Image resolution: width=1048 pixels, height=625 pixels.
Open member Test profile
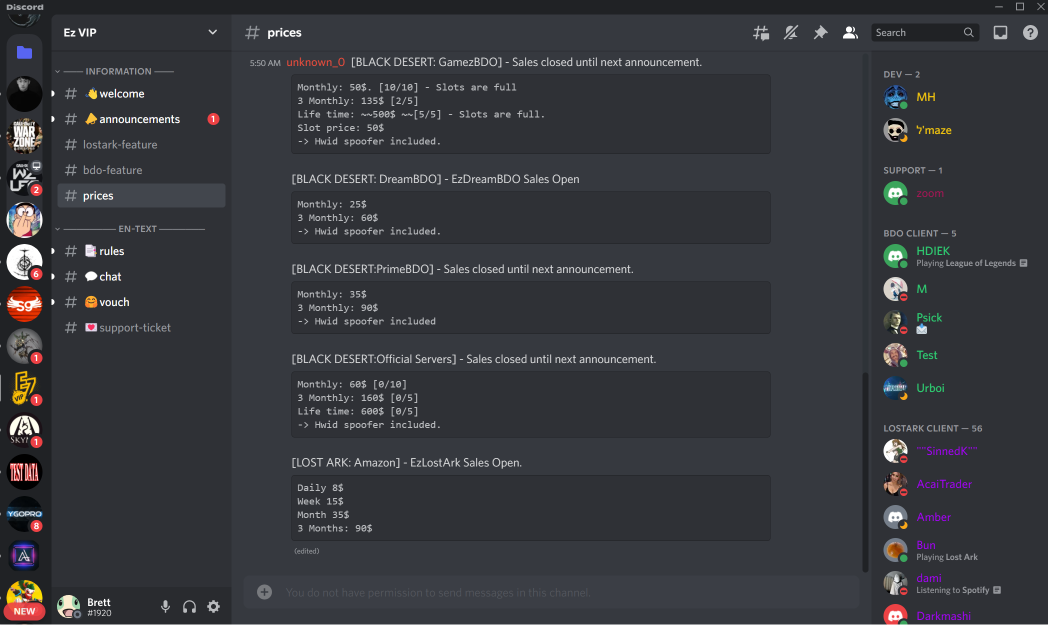[957, 355]
